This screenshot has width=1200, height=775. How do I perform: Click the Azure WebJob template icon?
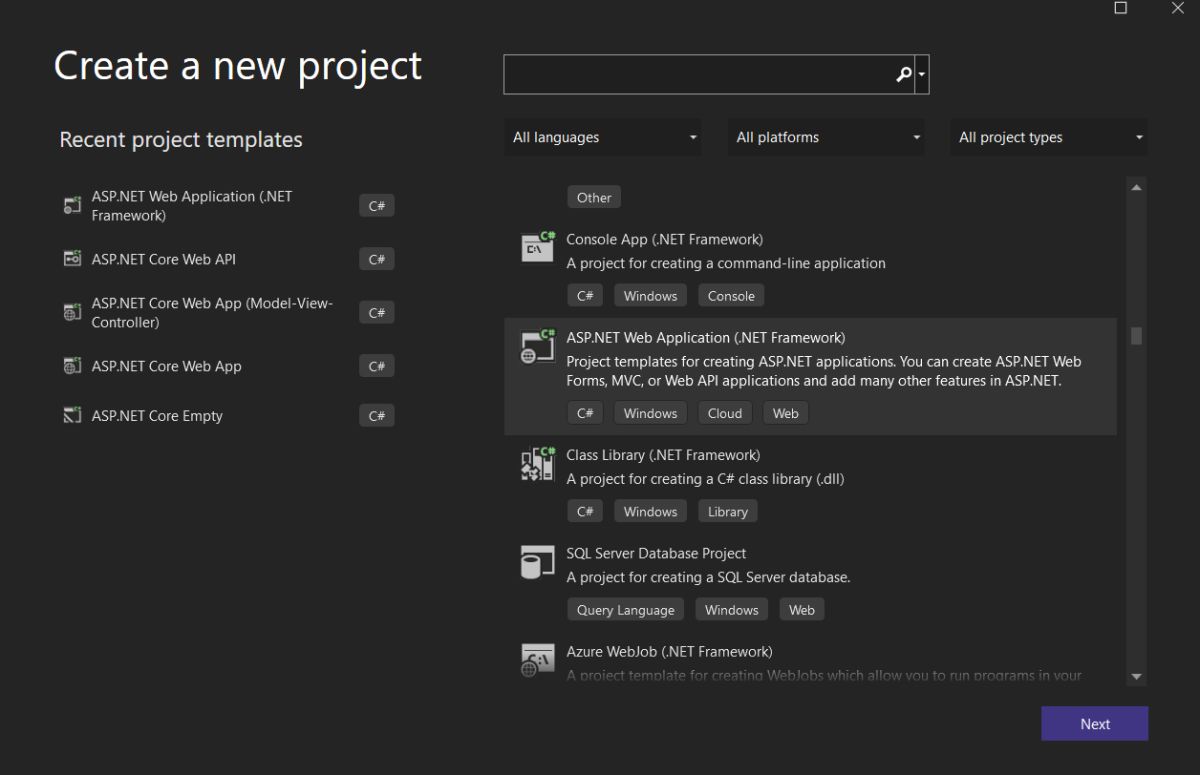click(537, 660)
